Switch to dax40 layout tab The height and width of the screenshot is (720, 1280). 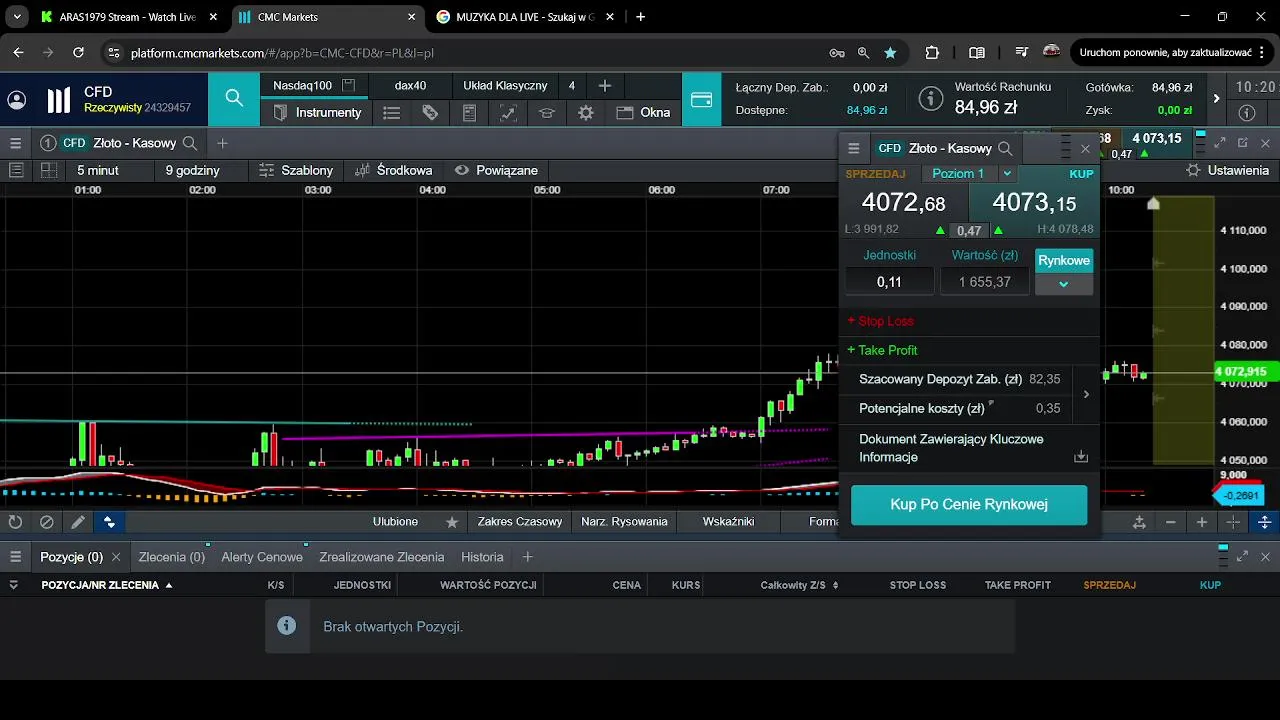click(x=410, y=86)
